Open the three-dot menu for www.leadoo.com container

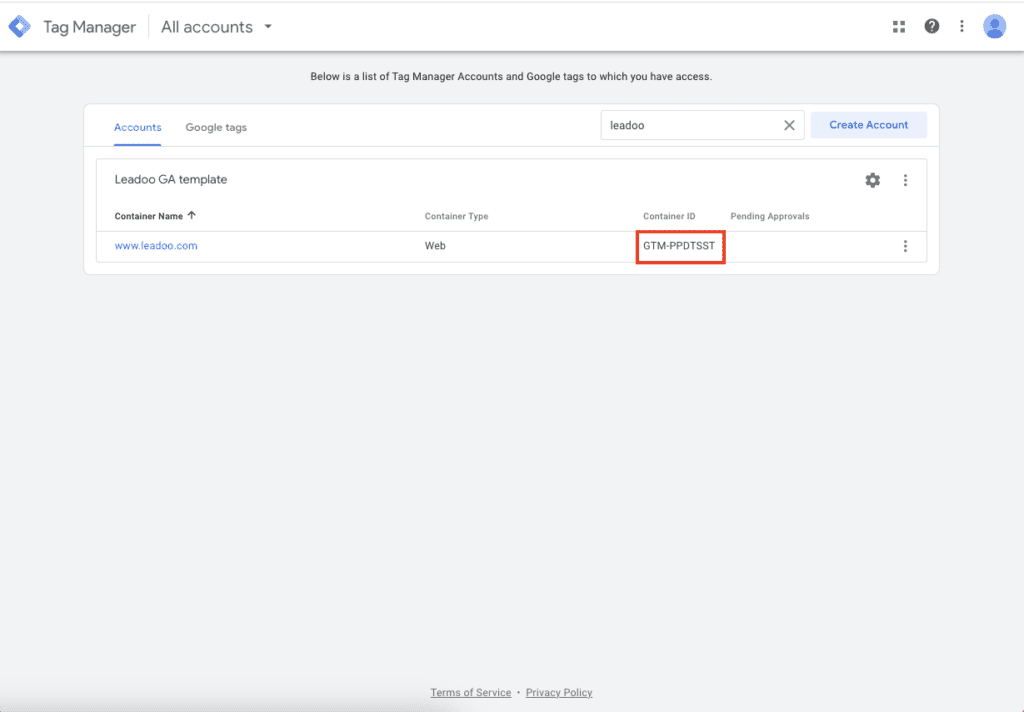point(905,245)
